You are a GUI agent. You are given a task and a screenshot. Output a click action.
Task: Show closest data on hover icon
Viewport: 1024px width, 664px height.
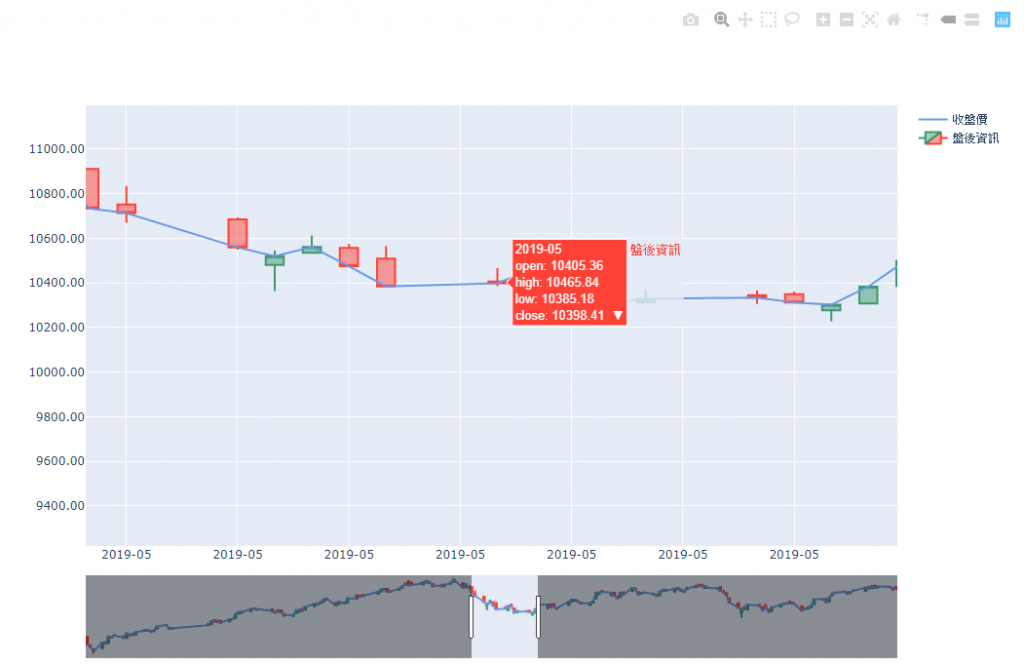click(948, 20)
